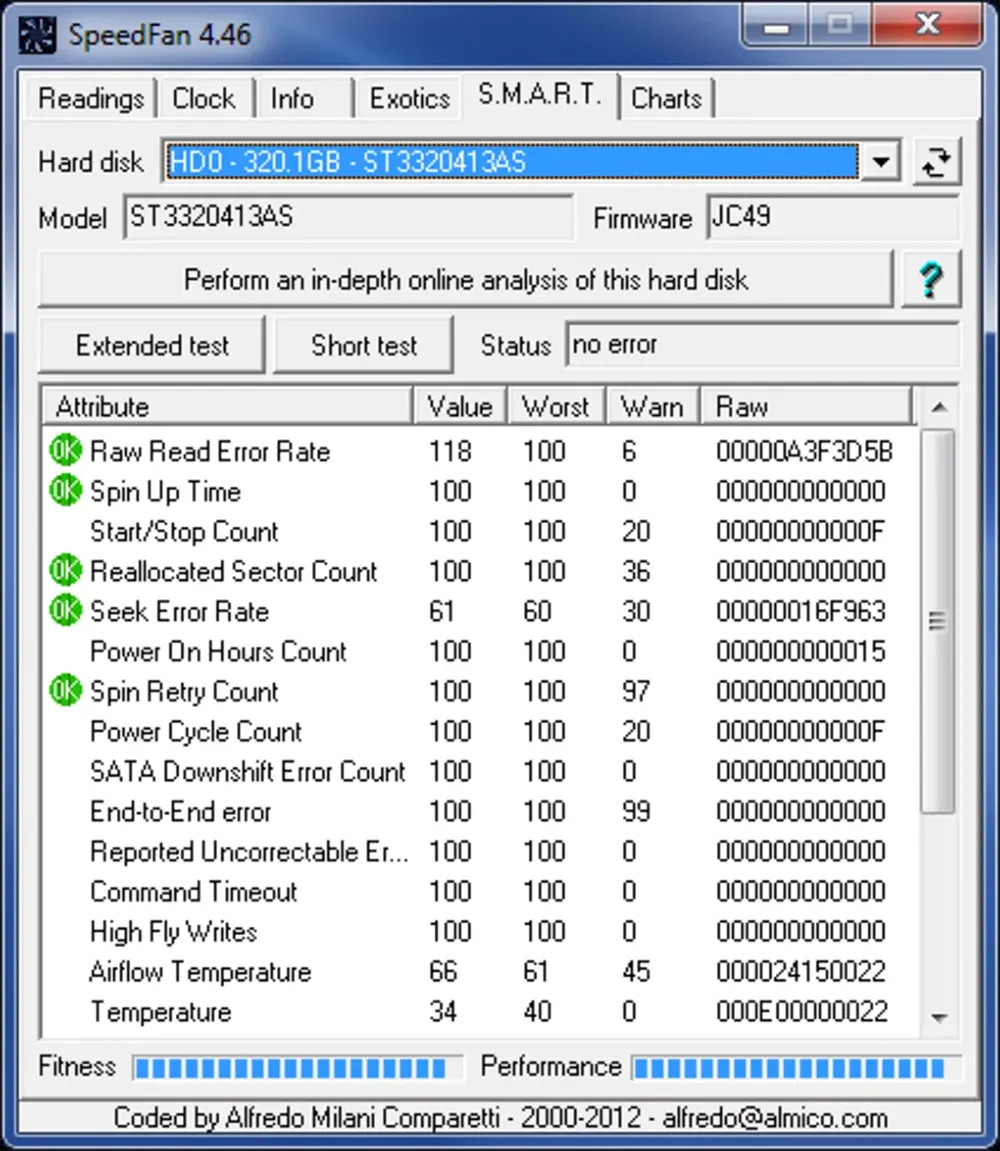Click the OK icon beside Reallocated Sector Count

pos(65,571)
